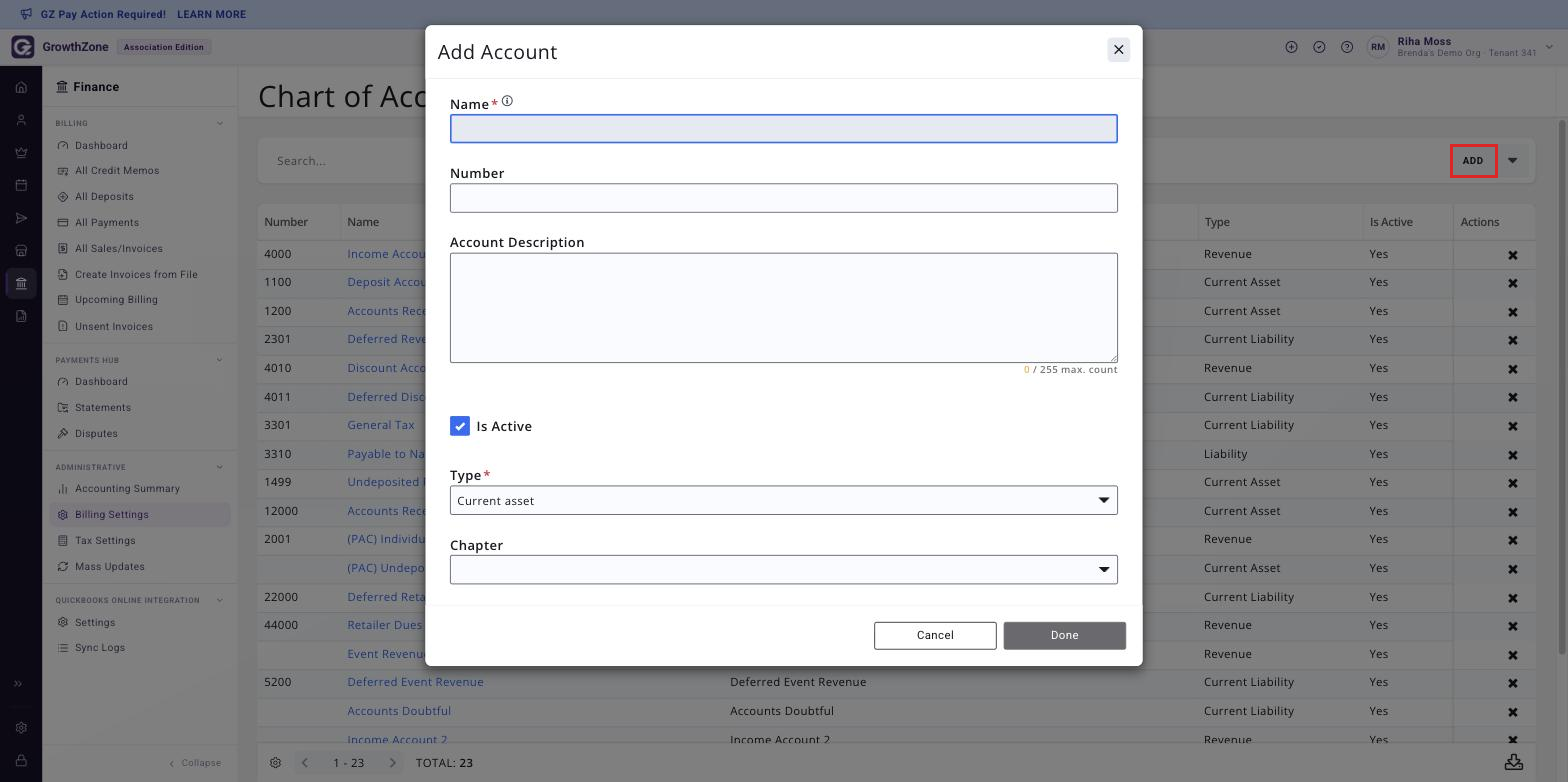The height and width of the screenshot is (782, 1568).
Task: Collapse the Billing section
Action: coord(220,124)
